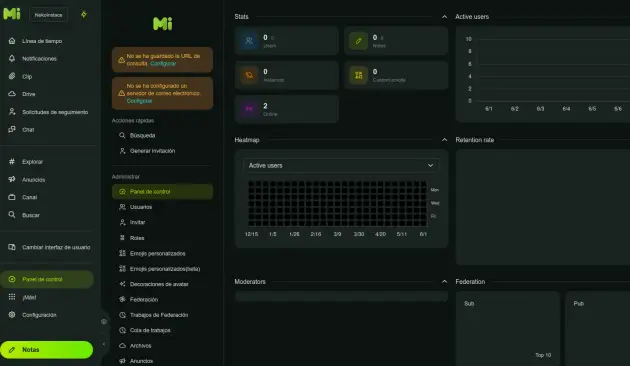
Task: Click the Misskey Mi logo in sidebar
Action: (12, 14)
